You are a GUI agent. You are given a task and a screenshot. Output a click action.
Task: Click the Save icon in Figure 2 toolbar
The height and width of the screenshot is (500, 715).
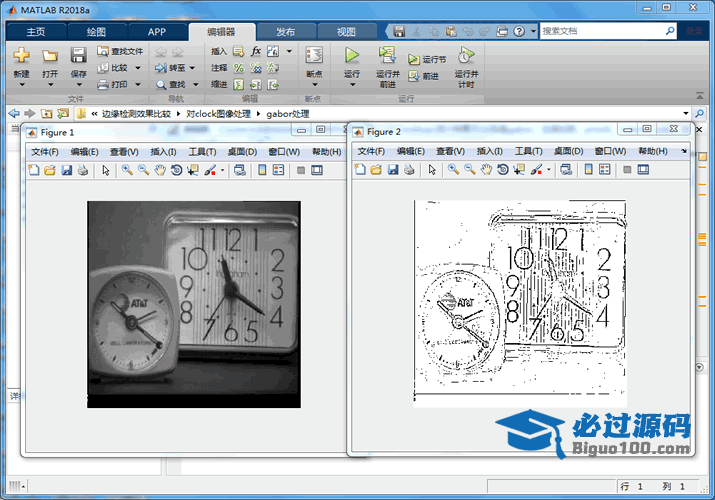pyautogui.click(x=393, y=170)
